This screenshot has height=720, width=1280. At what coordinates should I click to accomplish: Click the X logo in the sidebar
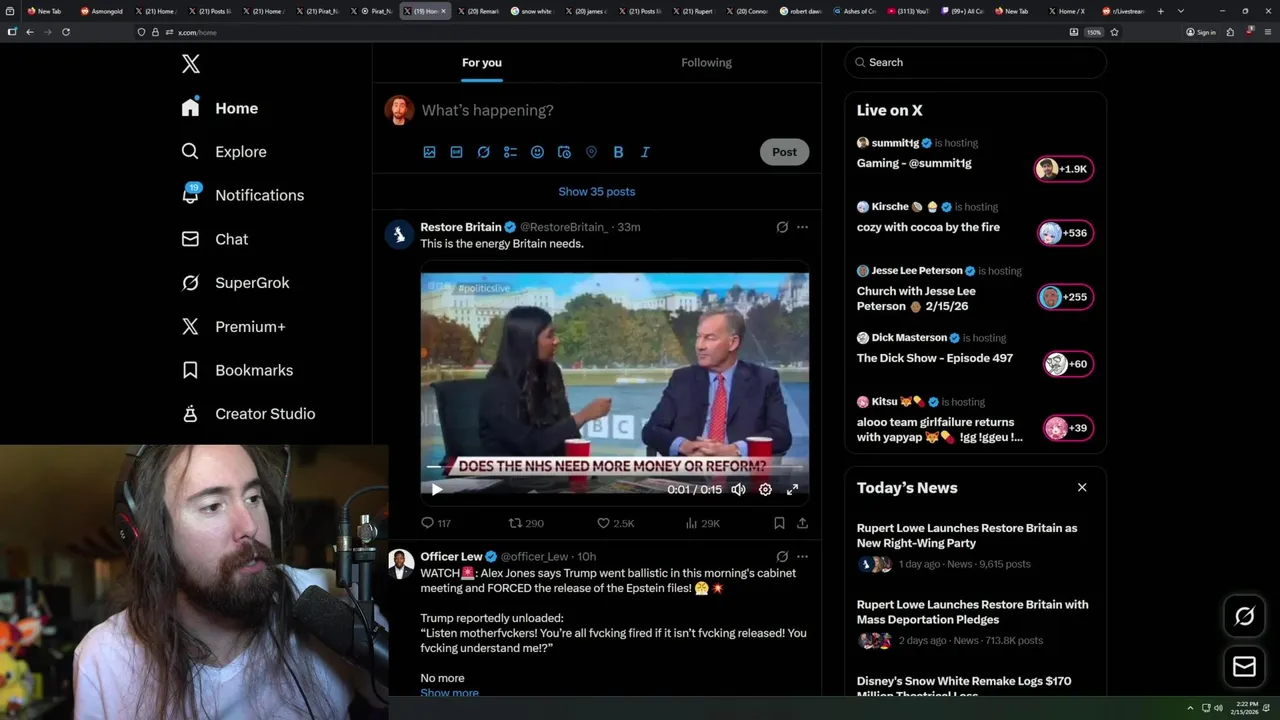pos(191,64)
